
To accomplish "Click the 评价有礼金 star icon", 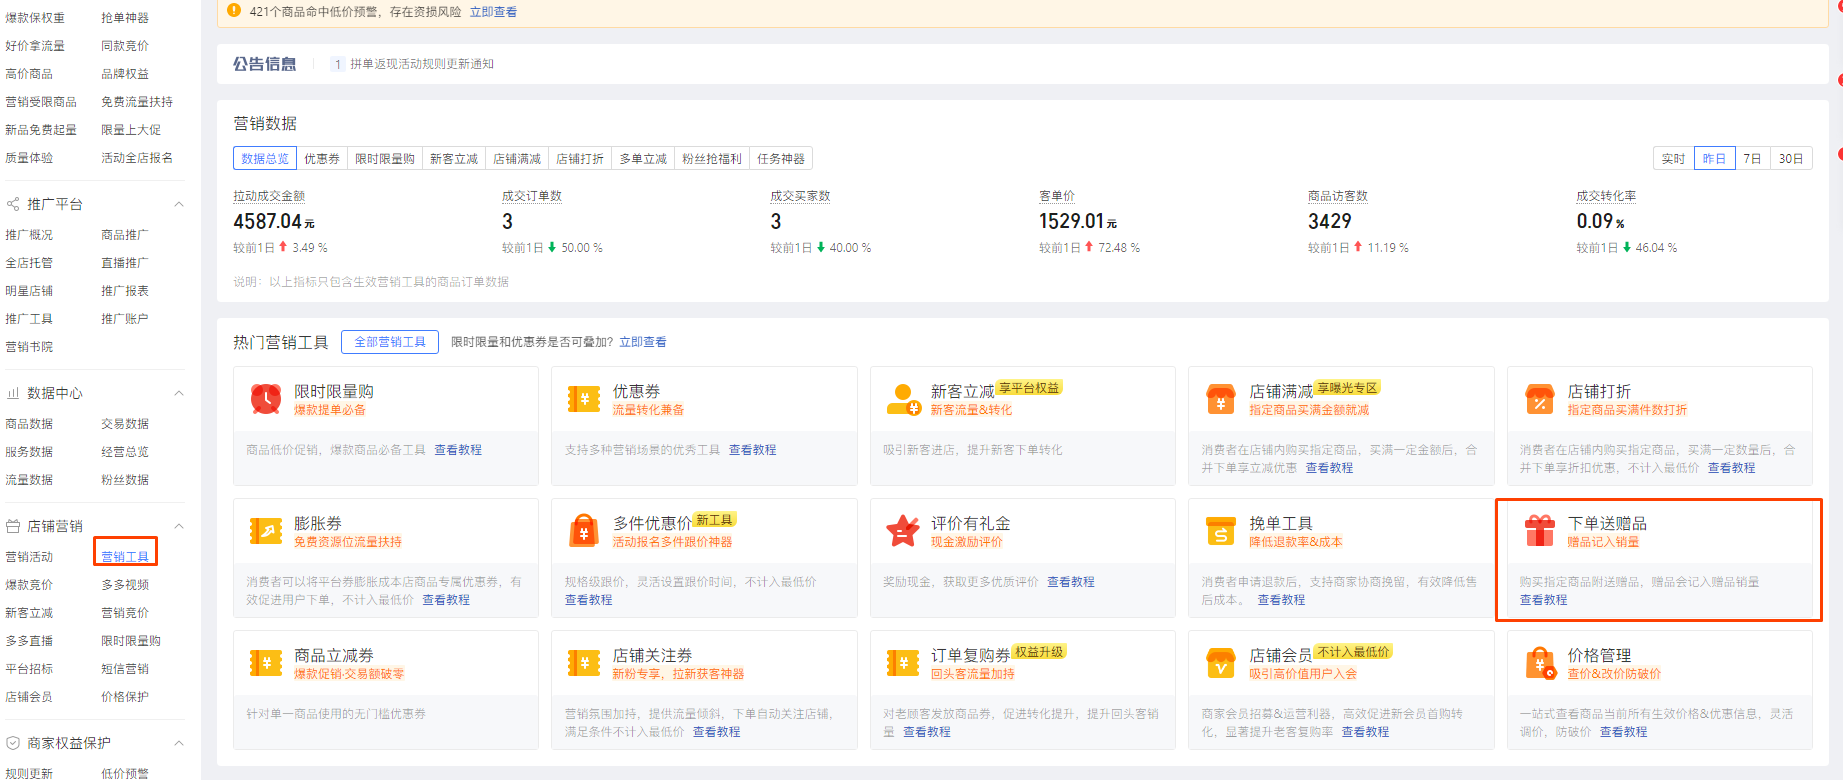I will pos(903,531).
